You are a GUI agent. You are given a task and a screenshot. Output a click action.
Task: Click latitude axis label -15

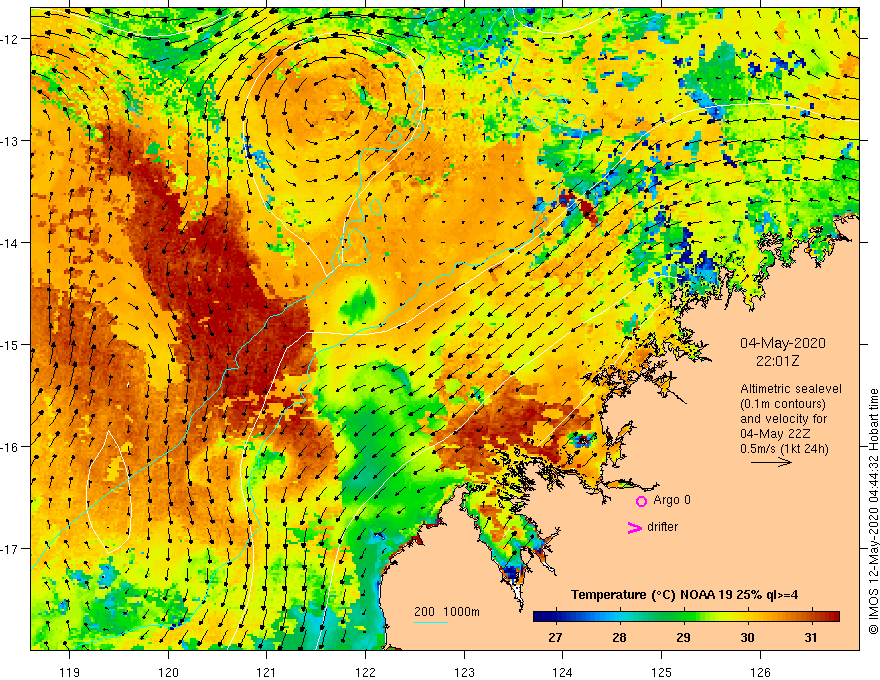pyautogui.click(x=11, y=345)
